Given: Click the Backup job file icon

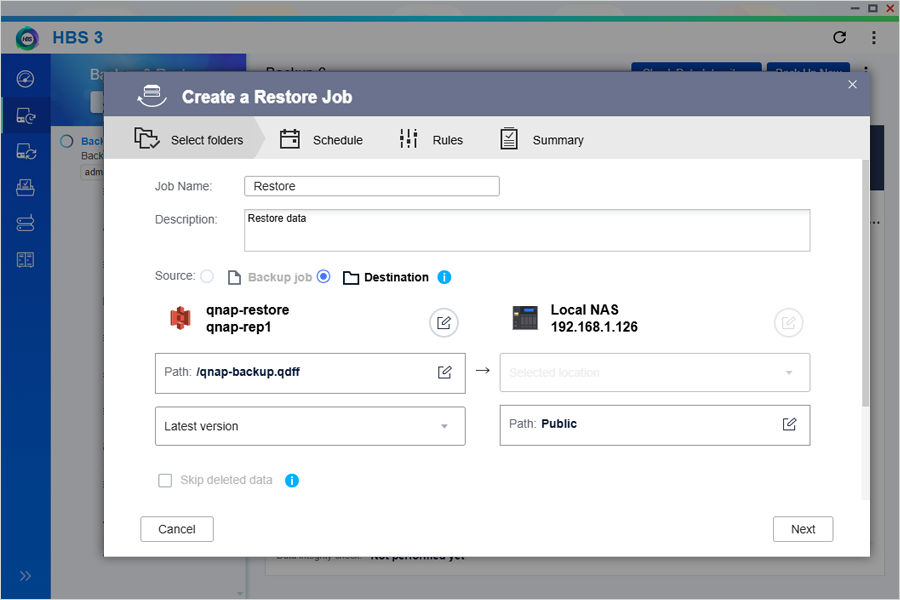Looking at the screenshot, I should 234,277.
